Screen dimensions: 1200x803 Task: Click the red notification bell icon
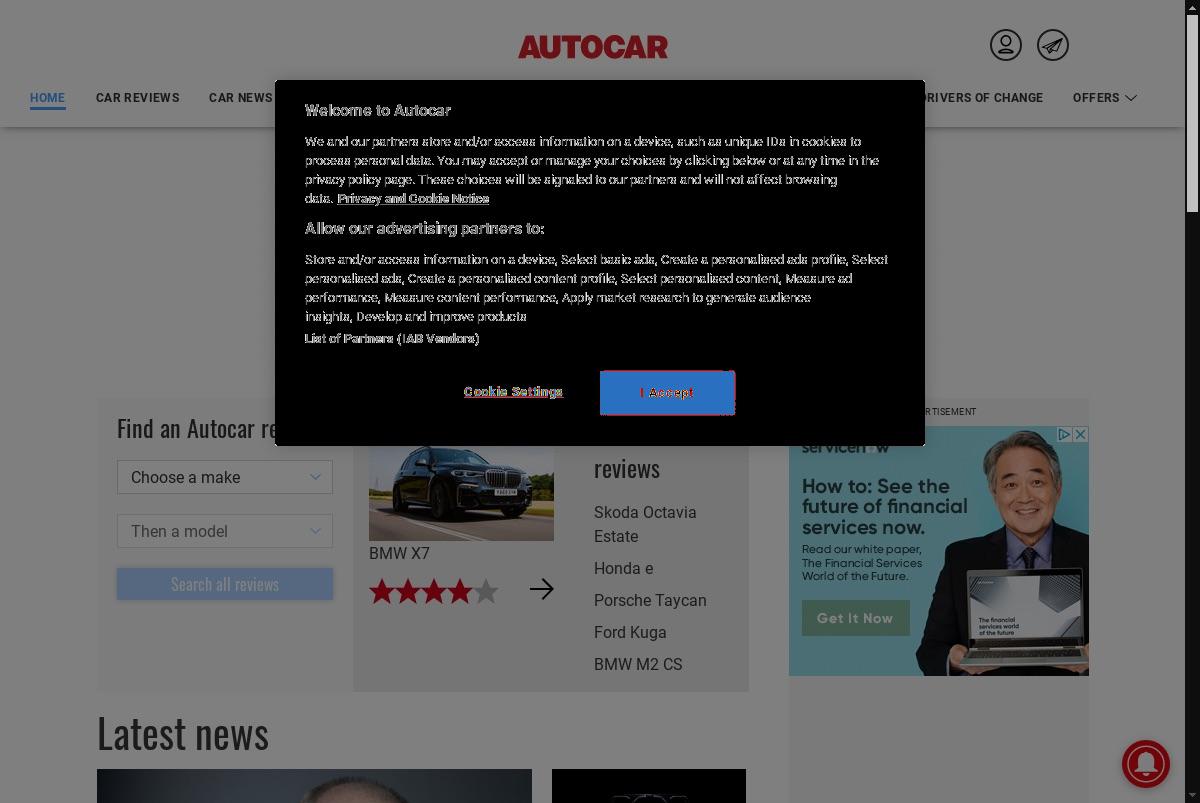pyautogui.click(x=1146, y=764)
